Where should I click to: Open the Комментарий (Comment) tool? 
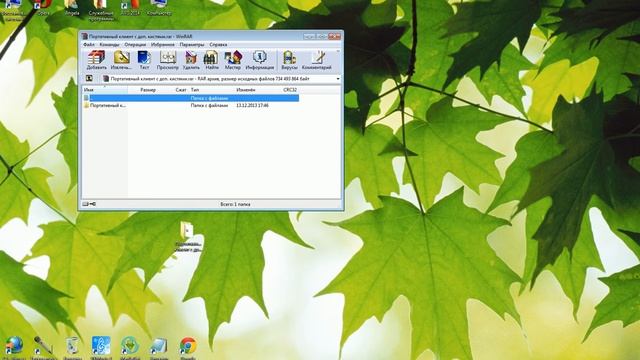(x=317, y=60)
